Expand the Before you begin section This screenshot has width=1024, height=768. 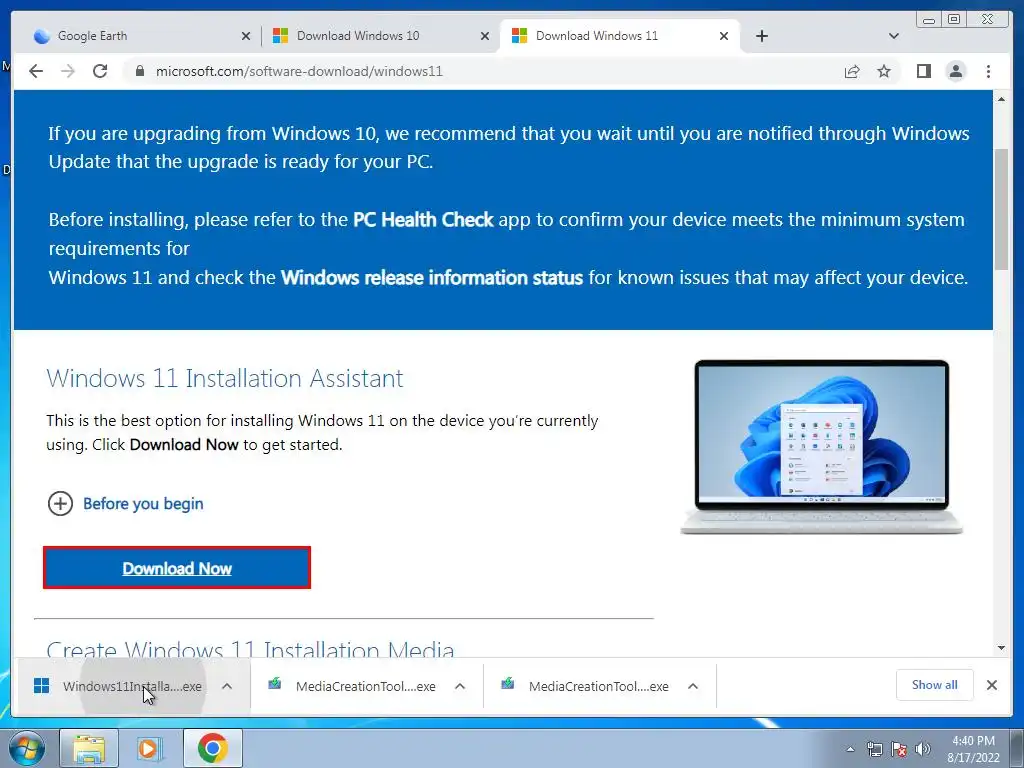(60, 504)
